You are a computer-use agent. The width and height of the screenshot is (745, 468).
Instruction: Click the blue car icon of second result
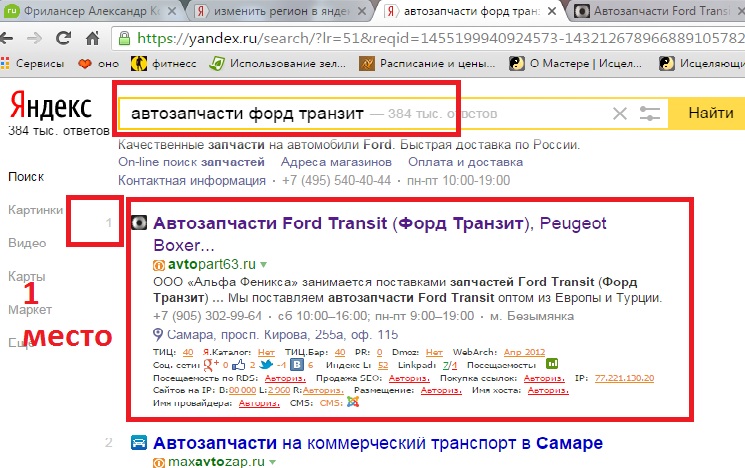(139, 443)
